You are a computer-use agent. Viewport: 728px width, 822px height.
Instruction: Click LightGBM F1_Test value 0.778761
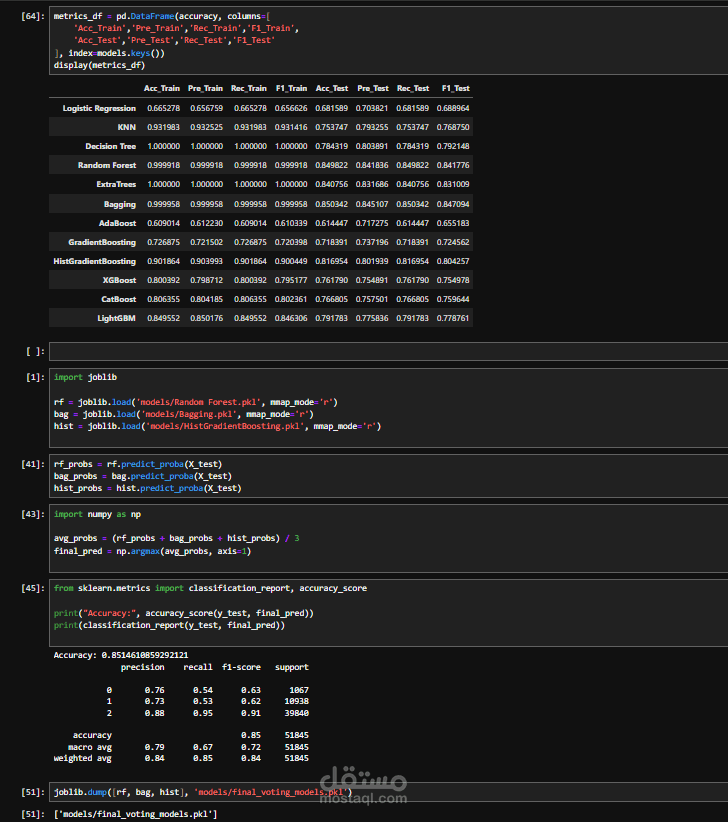(453, 318)
